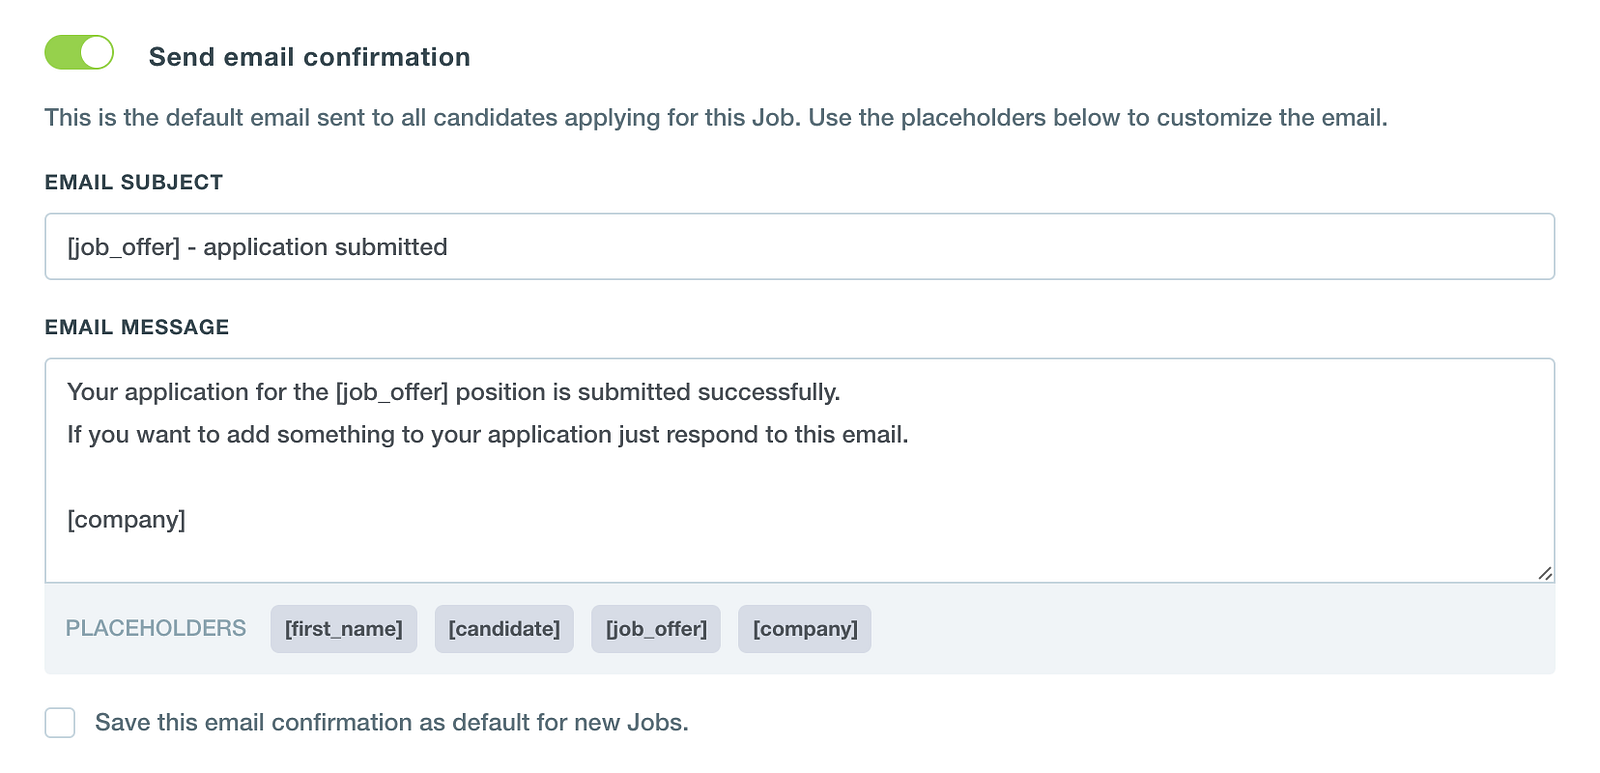Viewport: 1600px width, 773px height.
Task: Click "Save this email confirmation as default" label text
Action: 391,722
